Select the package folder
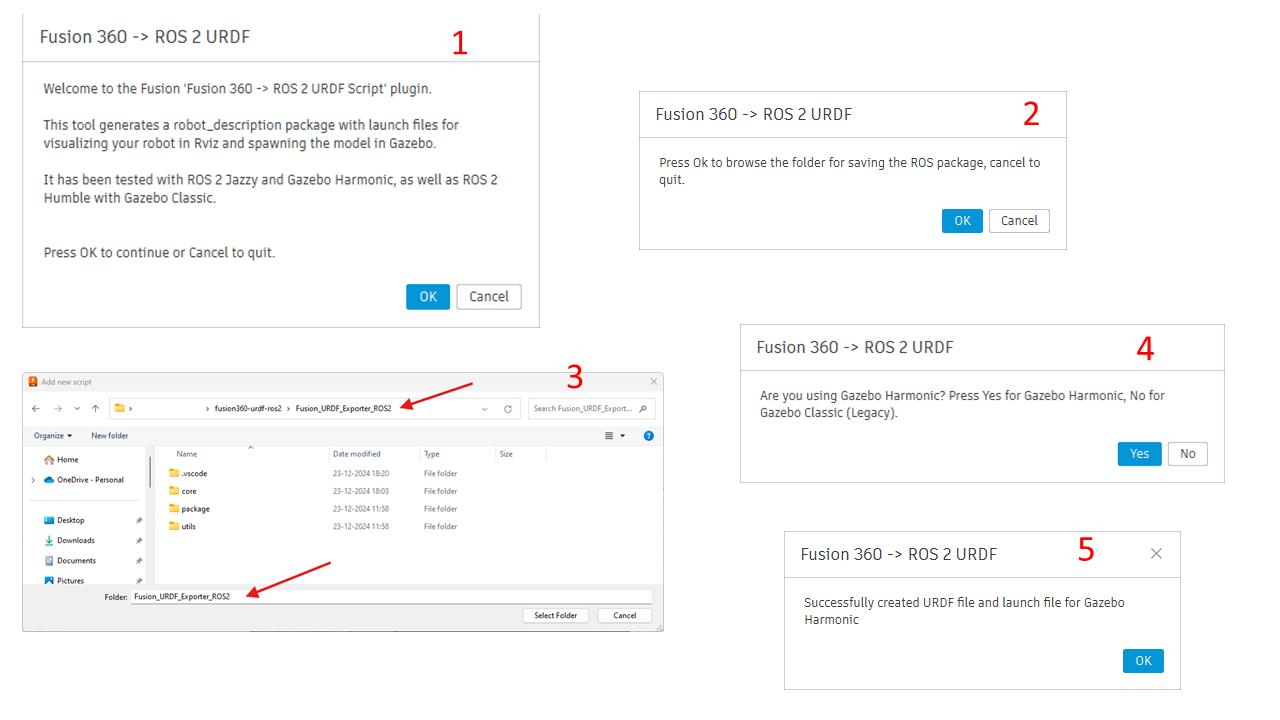1280x720 pixels. point(195,509)
